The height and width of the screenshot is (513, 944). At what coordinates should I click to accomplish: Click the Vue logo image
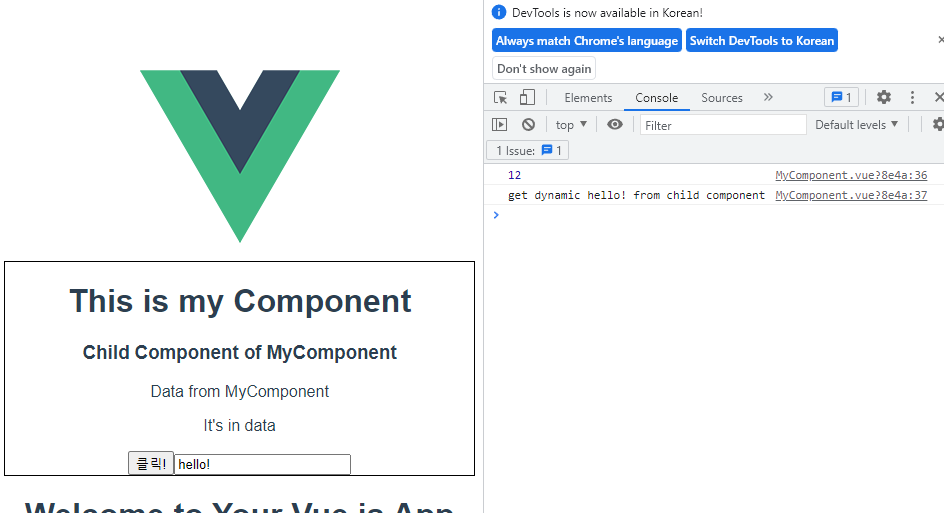coord(240,156)
